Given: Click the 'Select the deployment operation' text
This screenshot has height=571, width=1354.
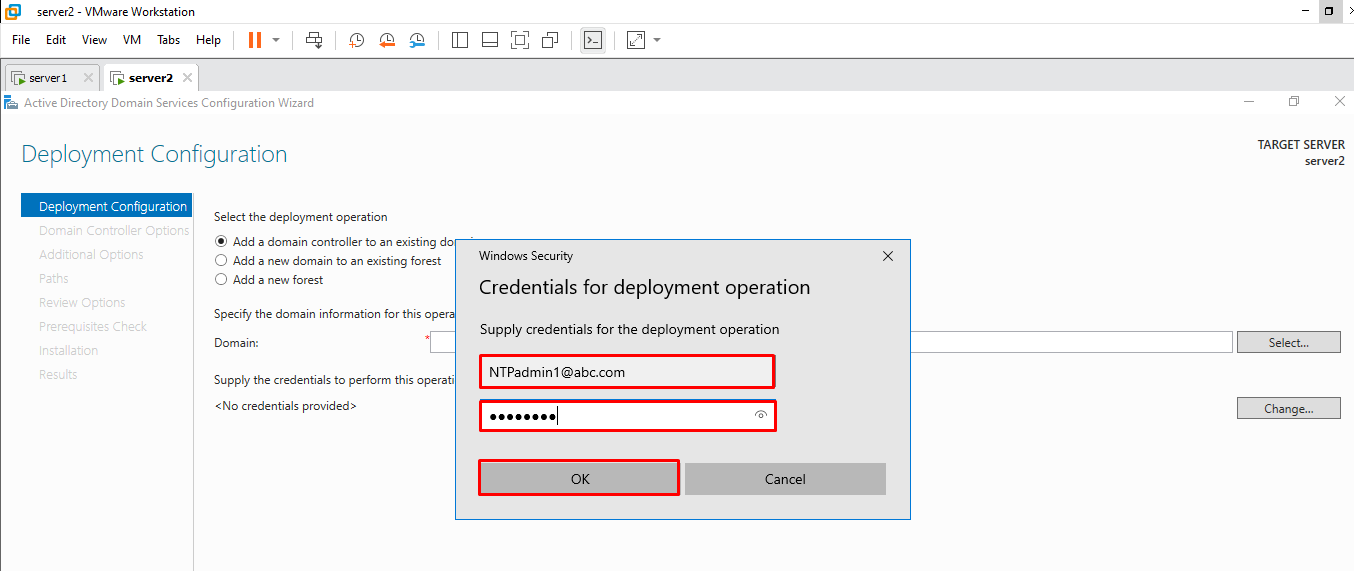Looking at the screenshot, I should 300,216.
